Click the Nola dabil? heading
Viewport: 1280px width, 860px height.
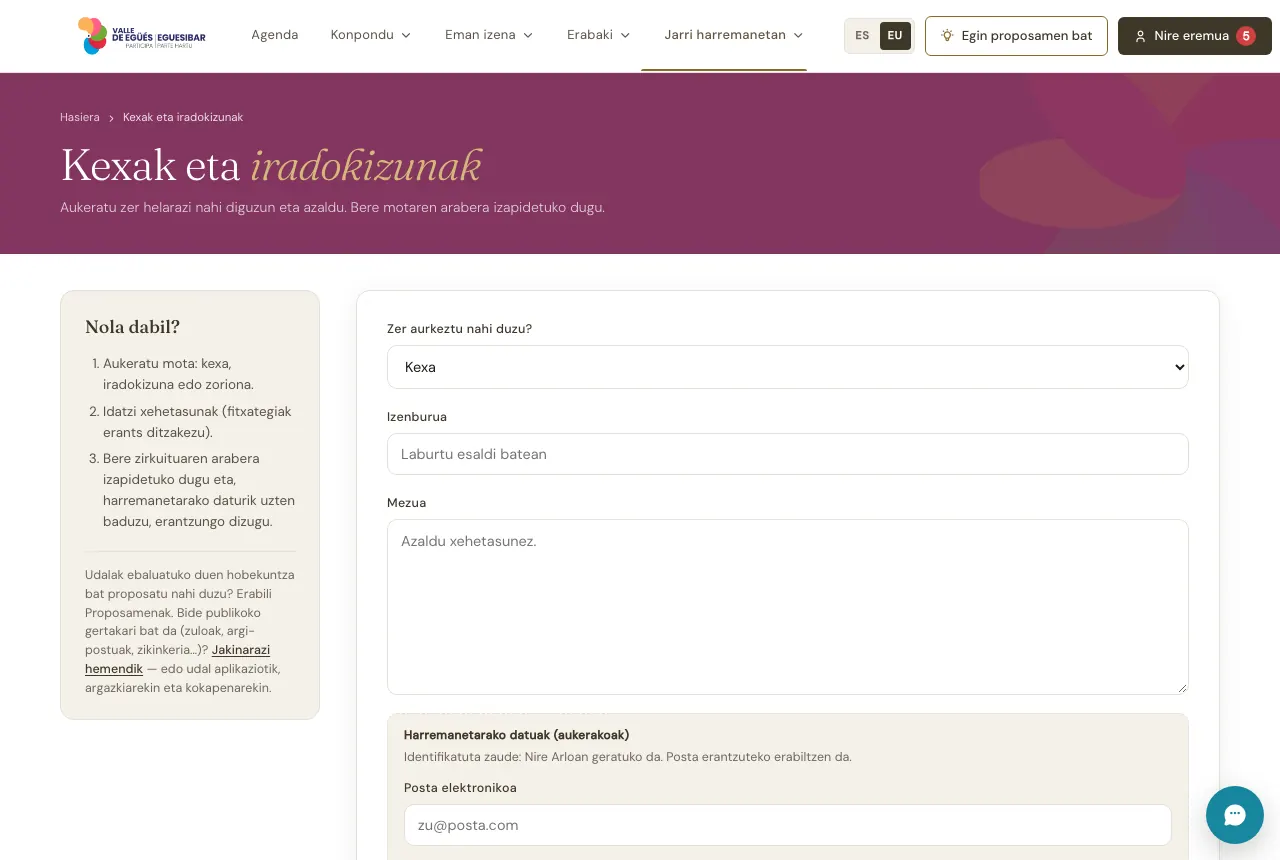133,327
